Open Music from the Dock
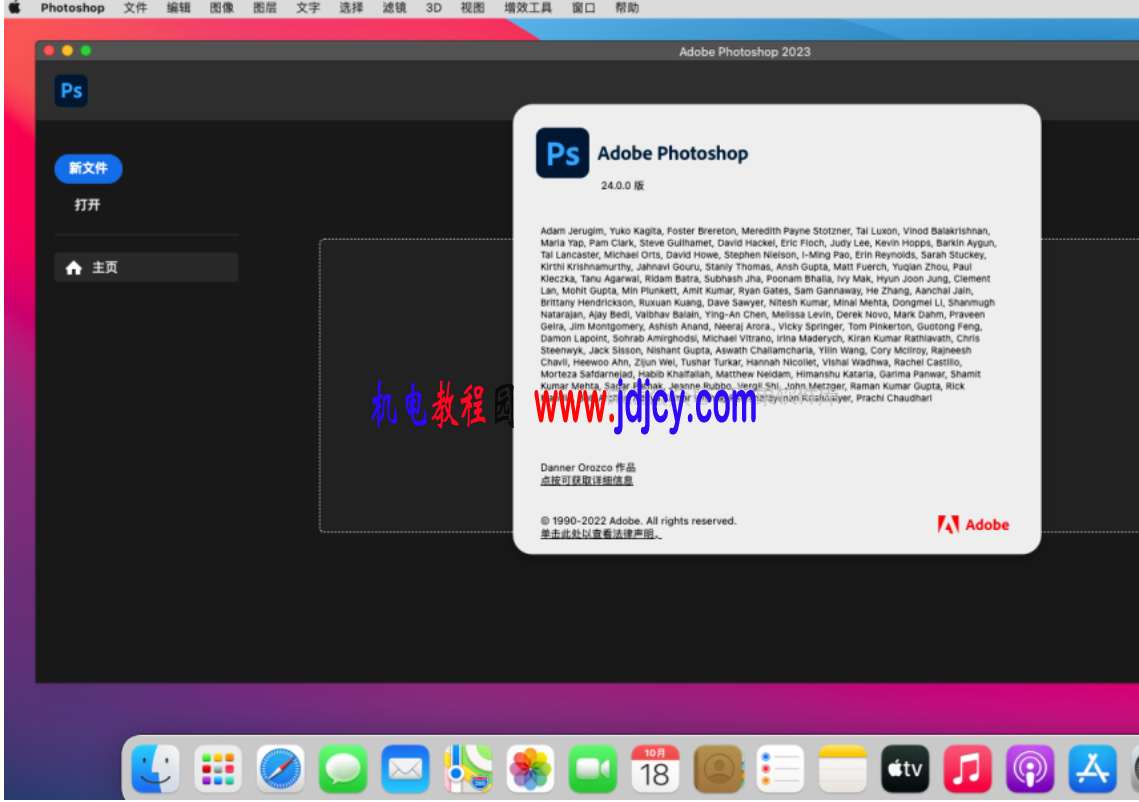1139x802 pixels. pyautogui.click(x=968, y=769)
